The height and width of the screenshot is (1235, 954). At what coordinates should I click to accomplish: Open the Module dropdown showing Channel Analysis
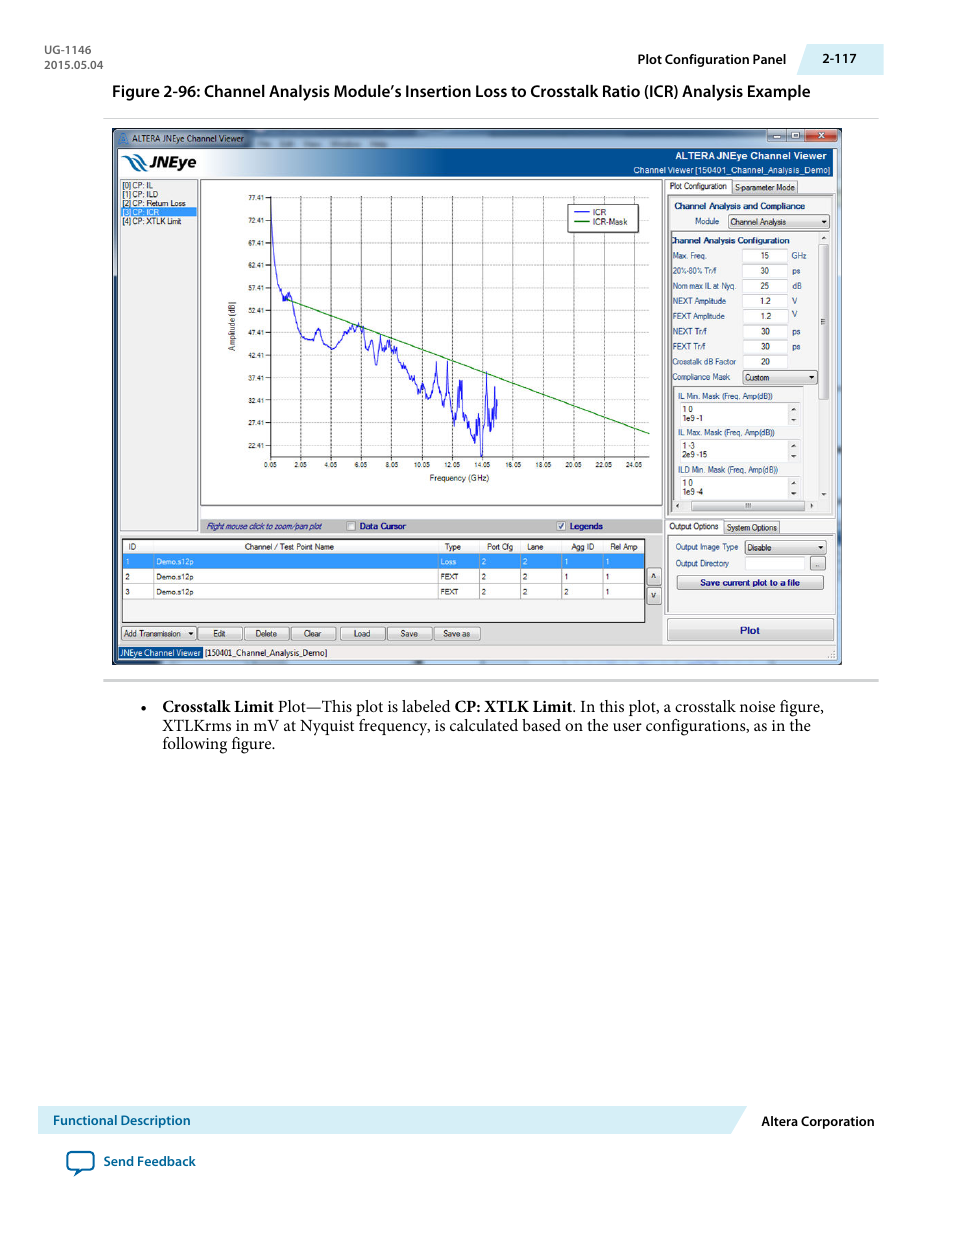point(778,222)
